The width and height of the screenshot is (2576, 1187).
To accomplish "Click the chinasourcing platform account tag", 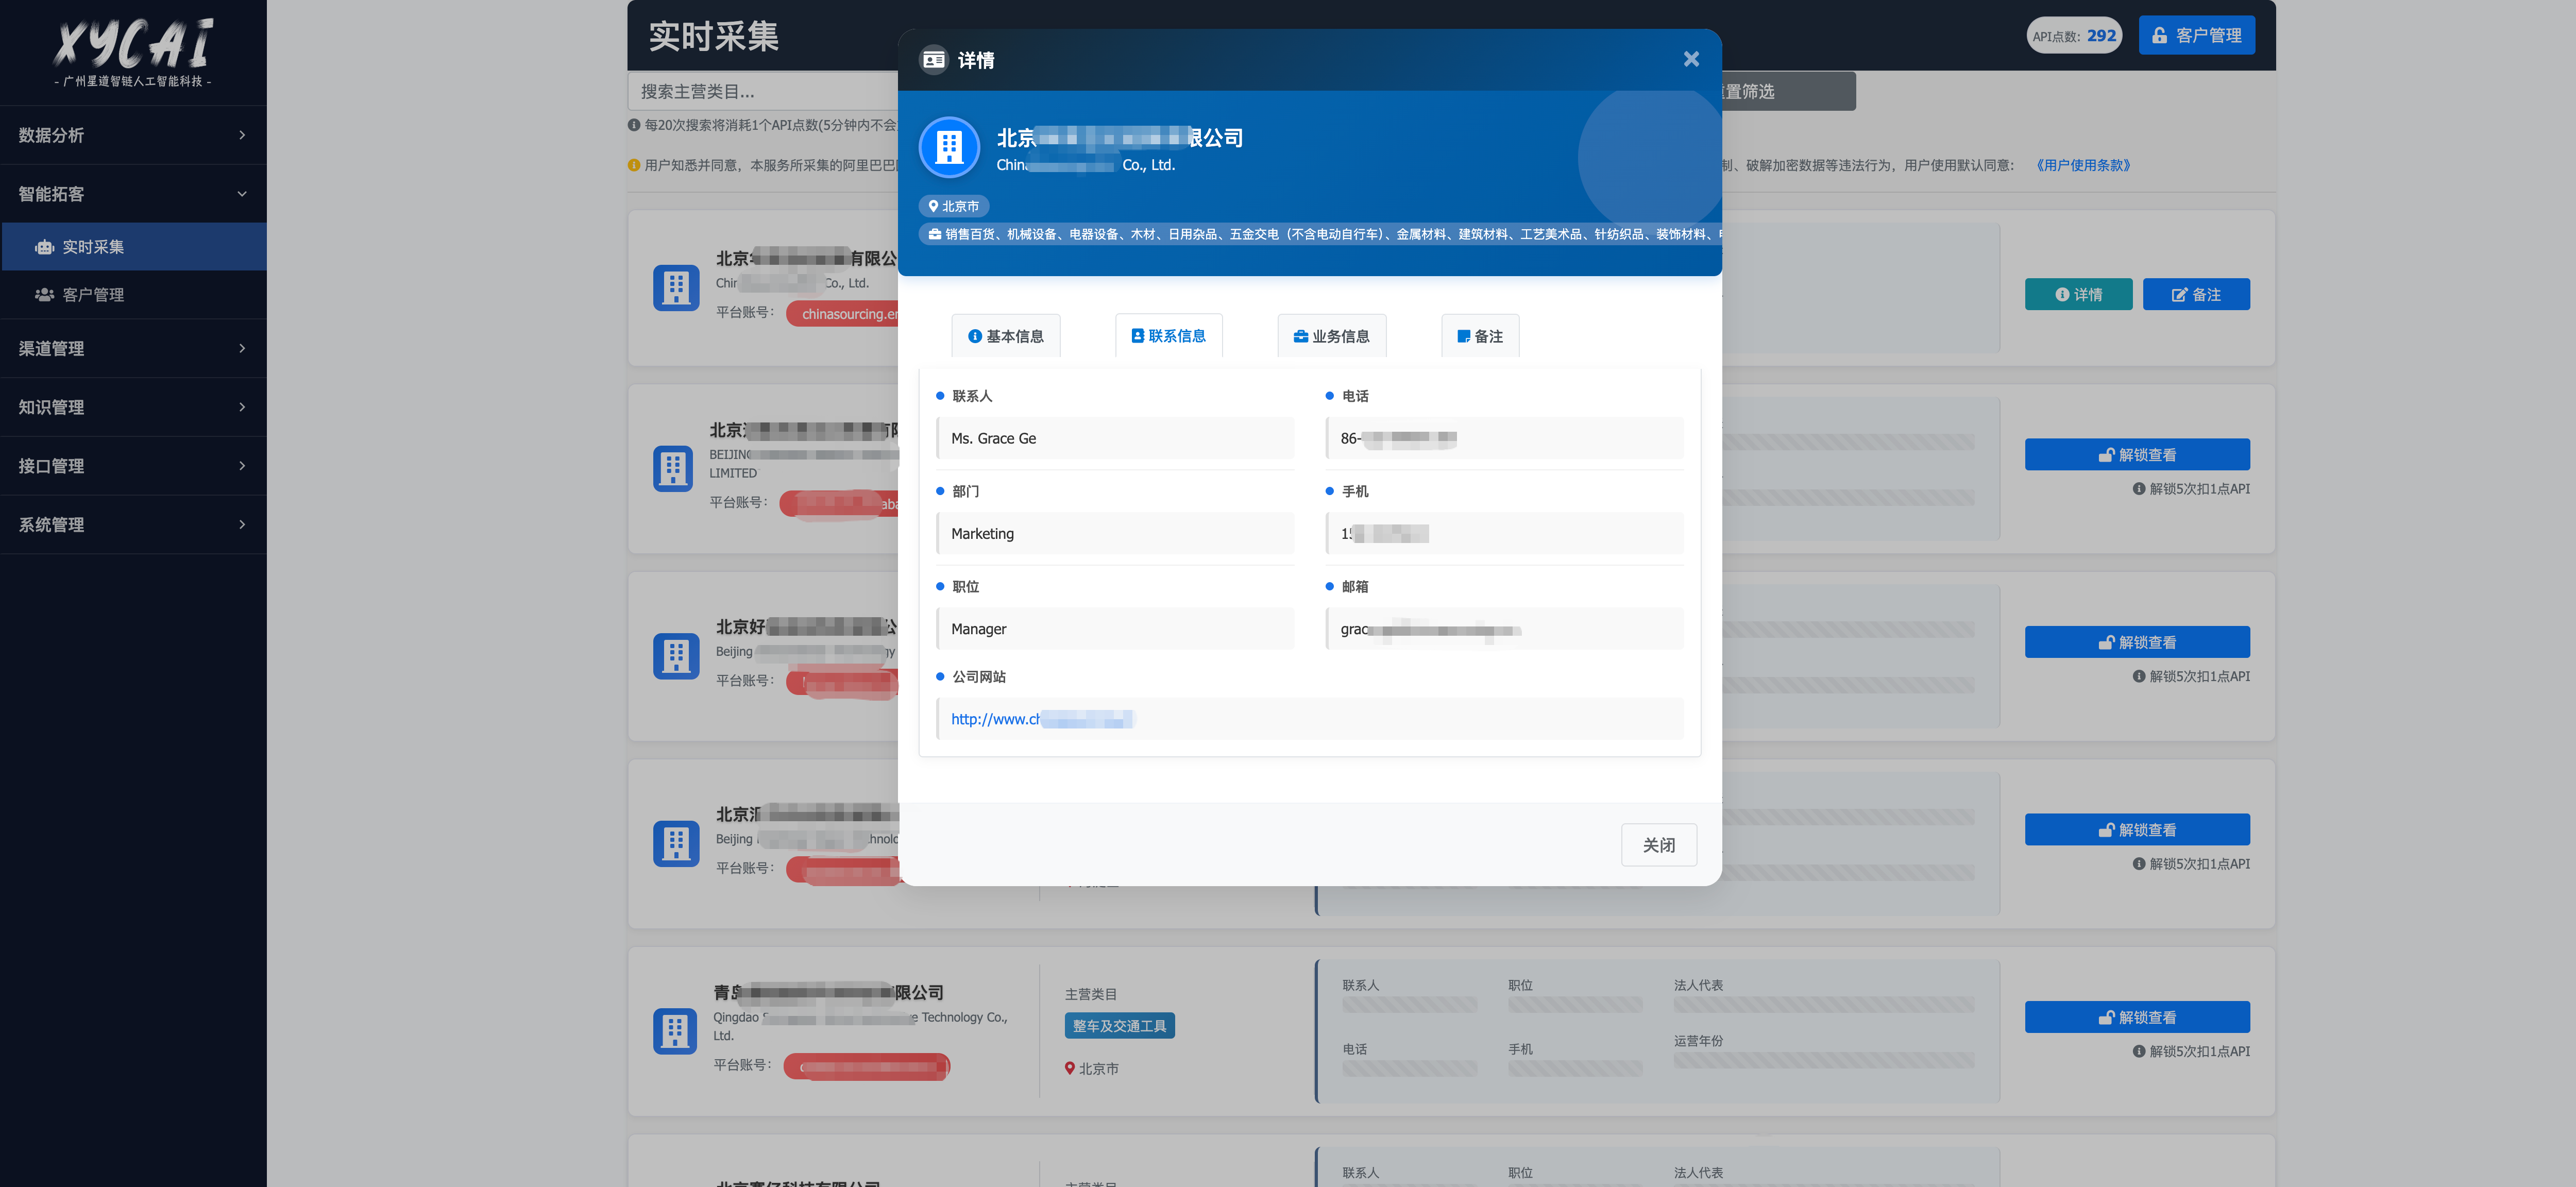I will coord(842,314).
